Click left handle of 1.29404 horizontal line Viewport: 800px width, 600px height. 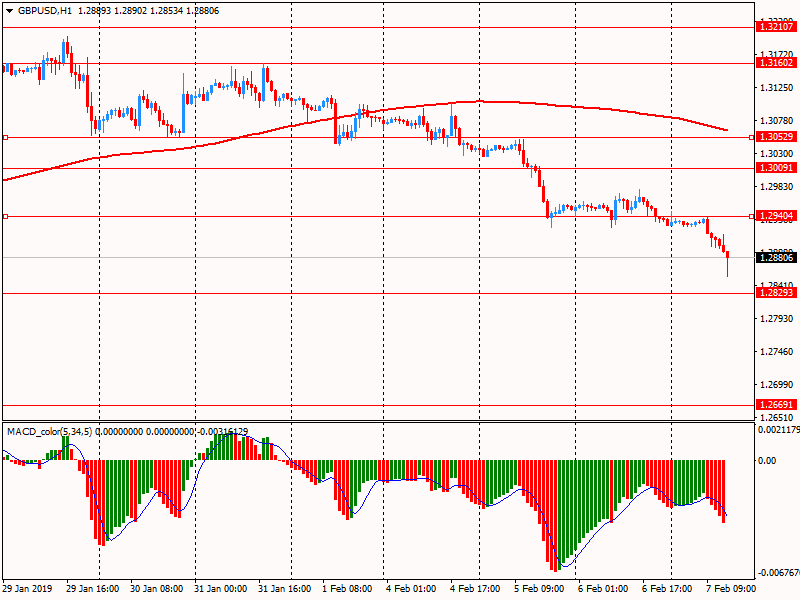point(4,216)
